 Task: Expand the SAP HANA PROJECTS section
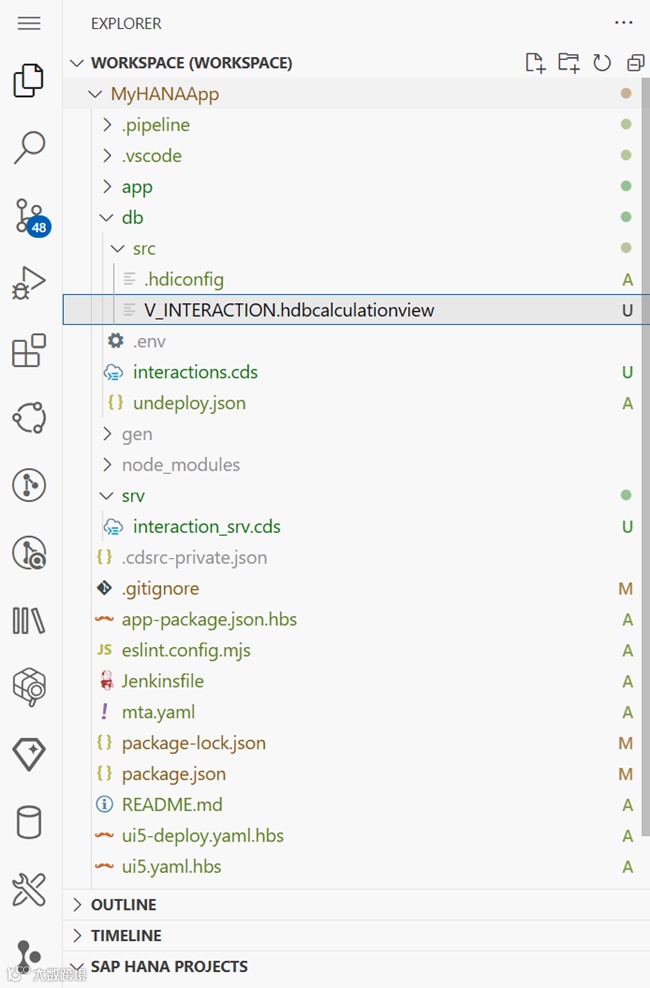pyautogui.click(x=168, y=967)
